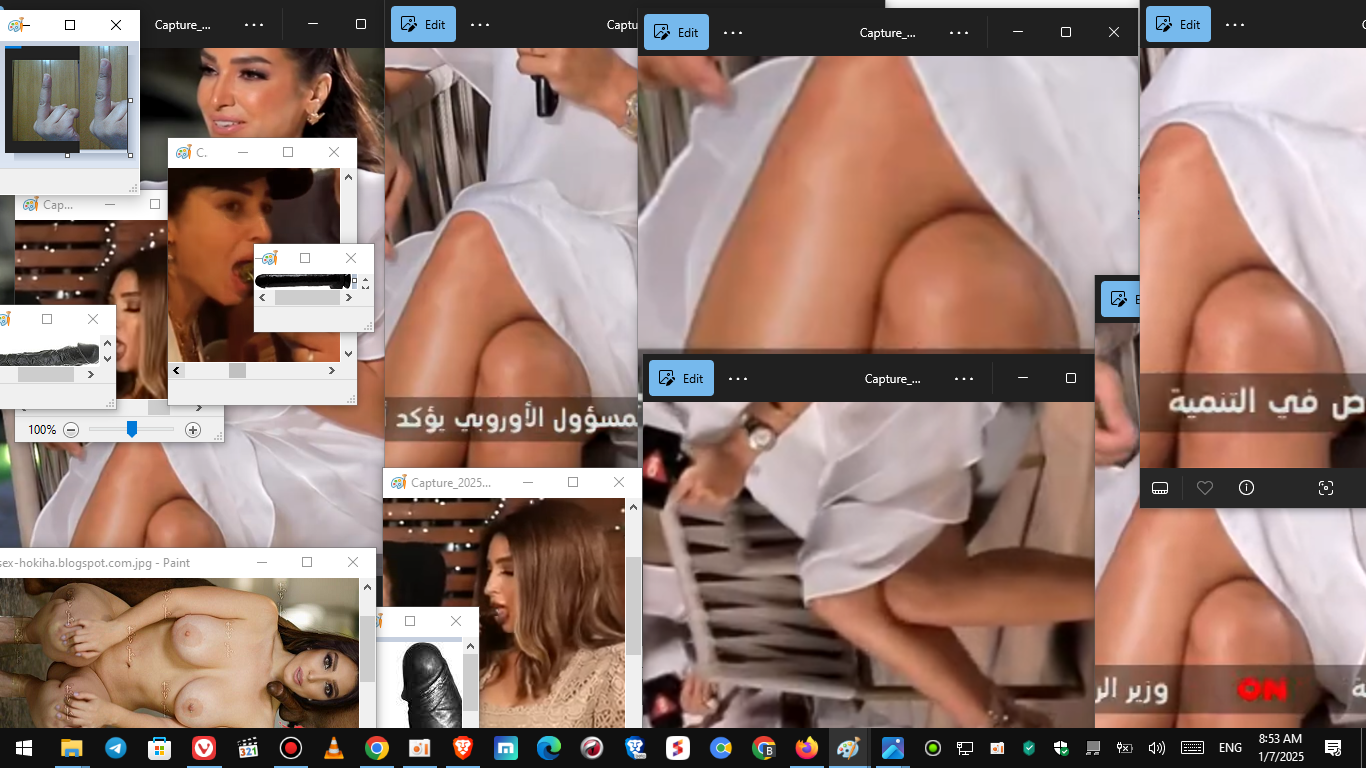Show image info in the Photos toolbar
The image size is (1366, 768).
pos(1246,488)
